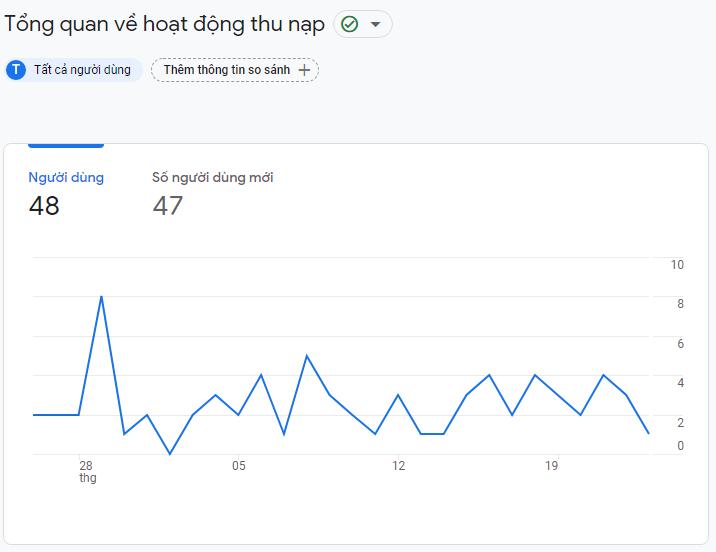
Task: Click the green checkmark status icon
Action: click(x=350, y=24)
